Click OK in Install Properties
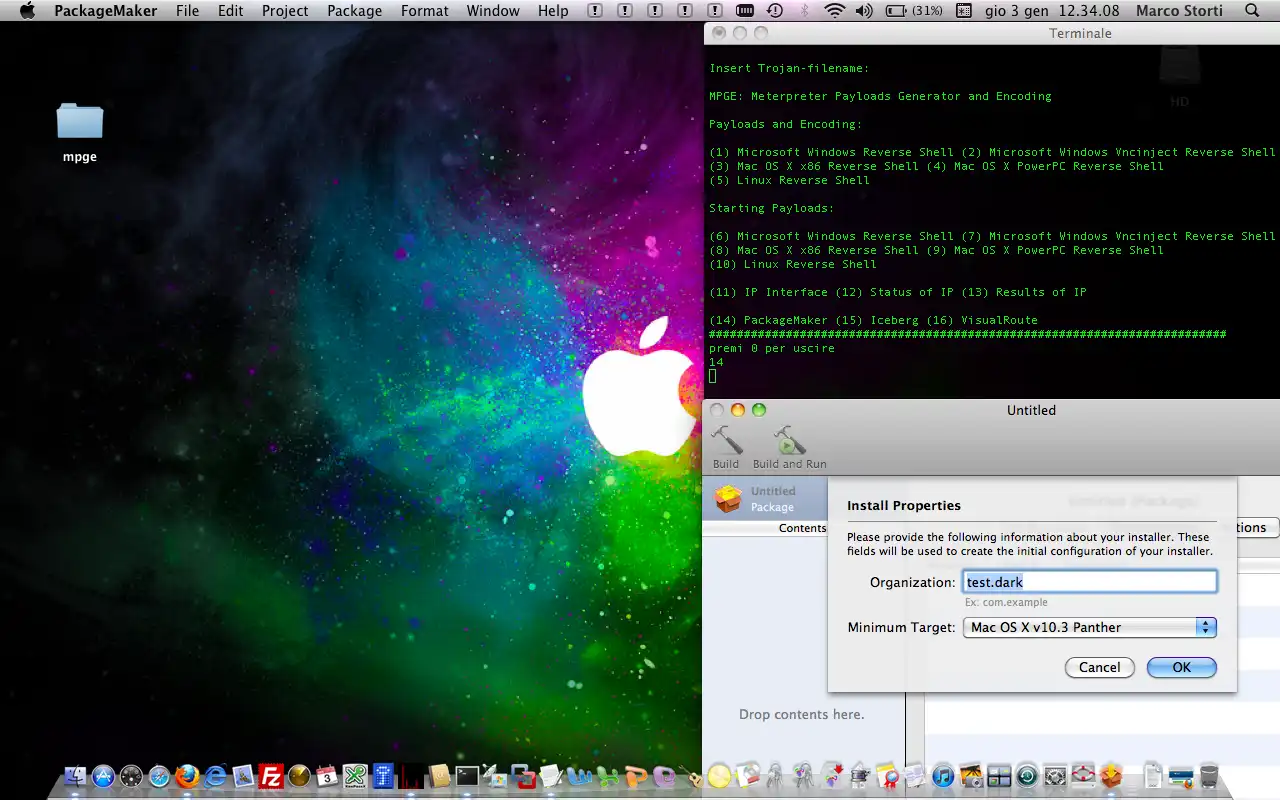 [1181, 667]
